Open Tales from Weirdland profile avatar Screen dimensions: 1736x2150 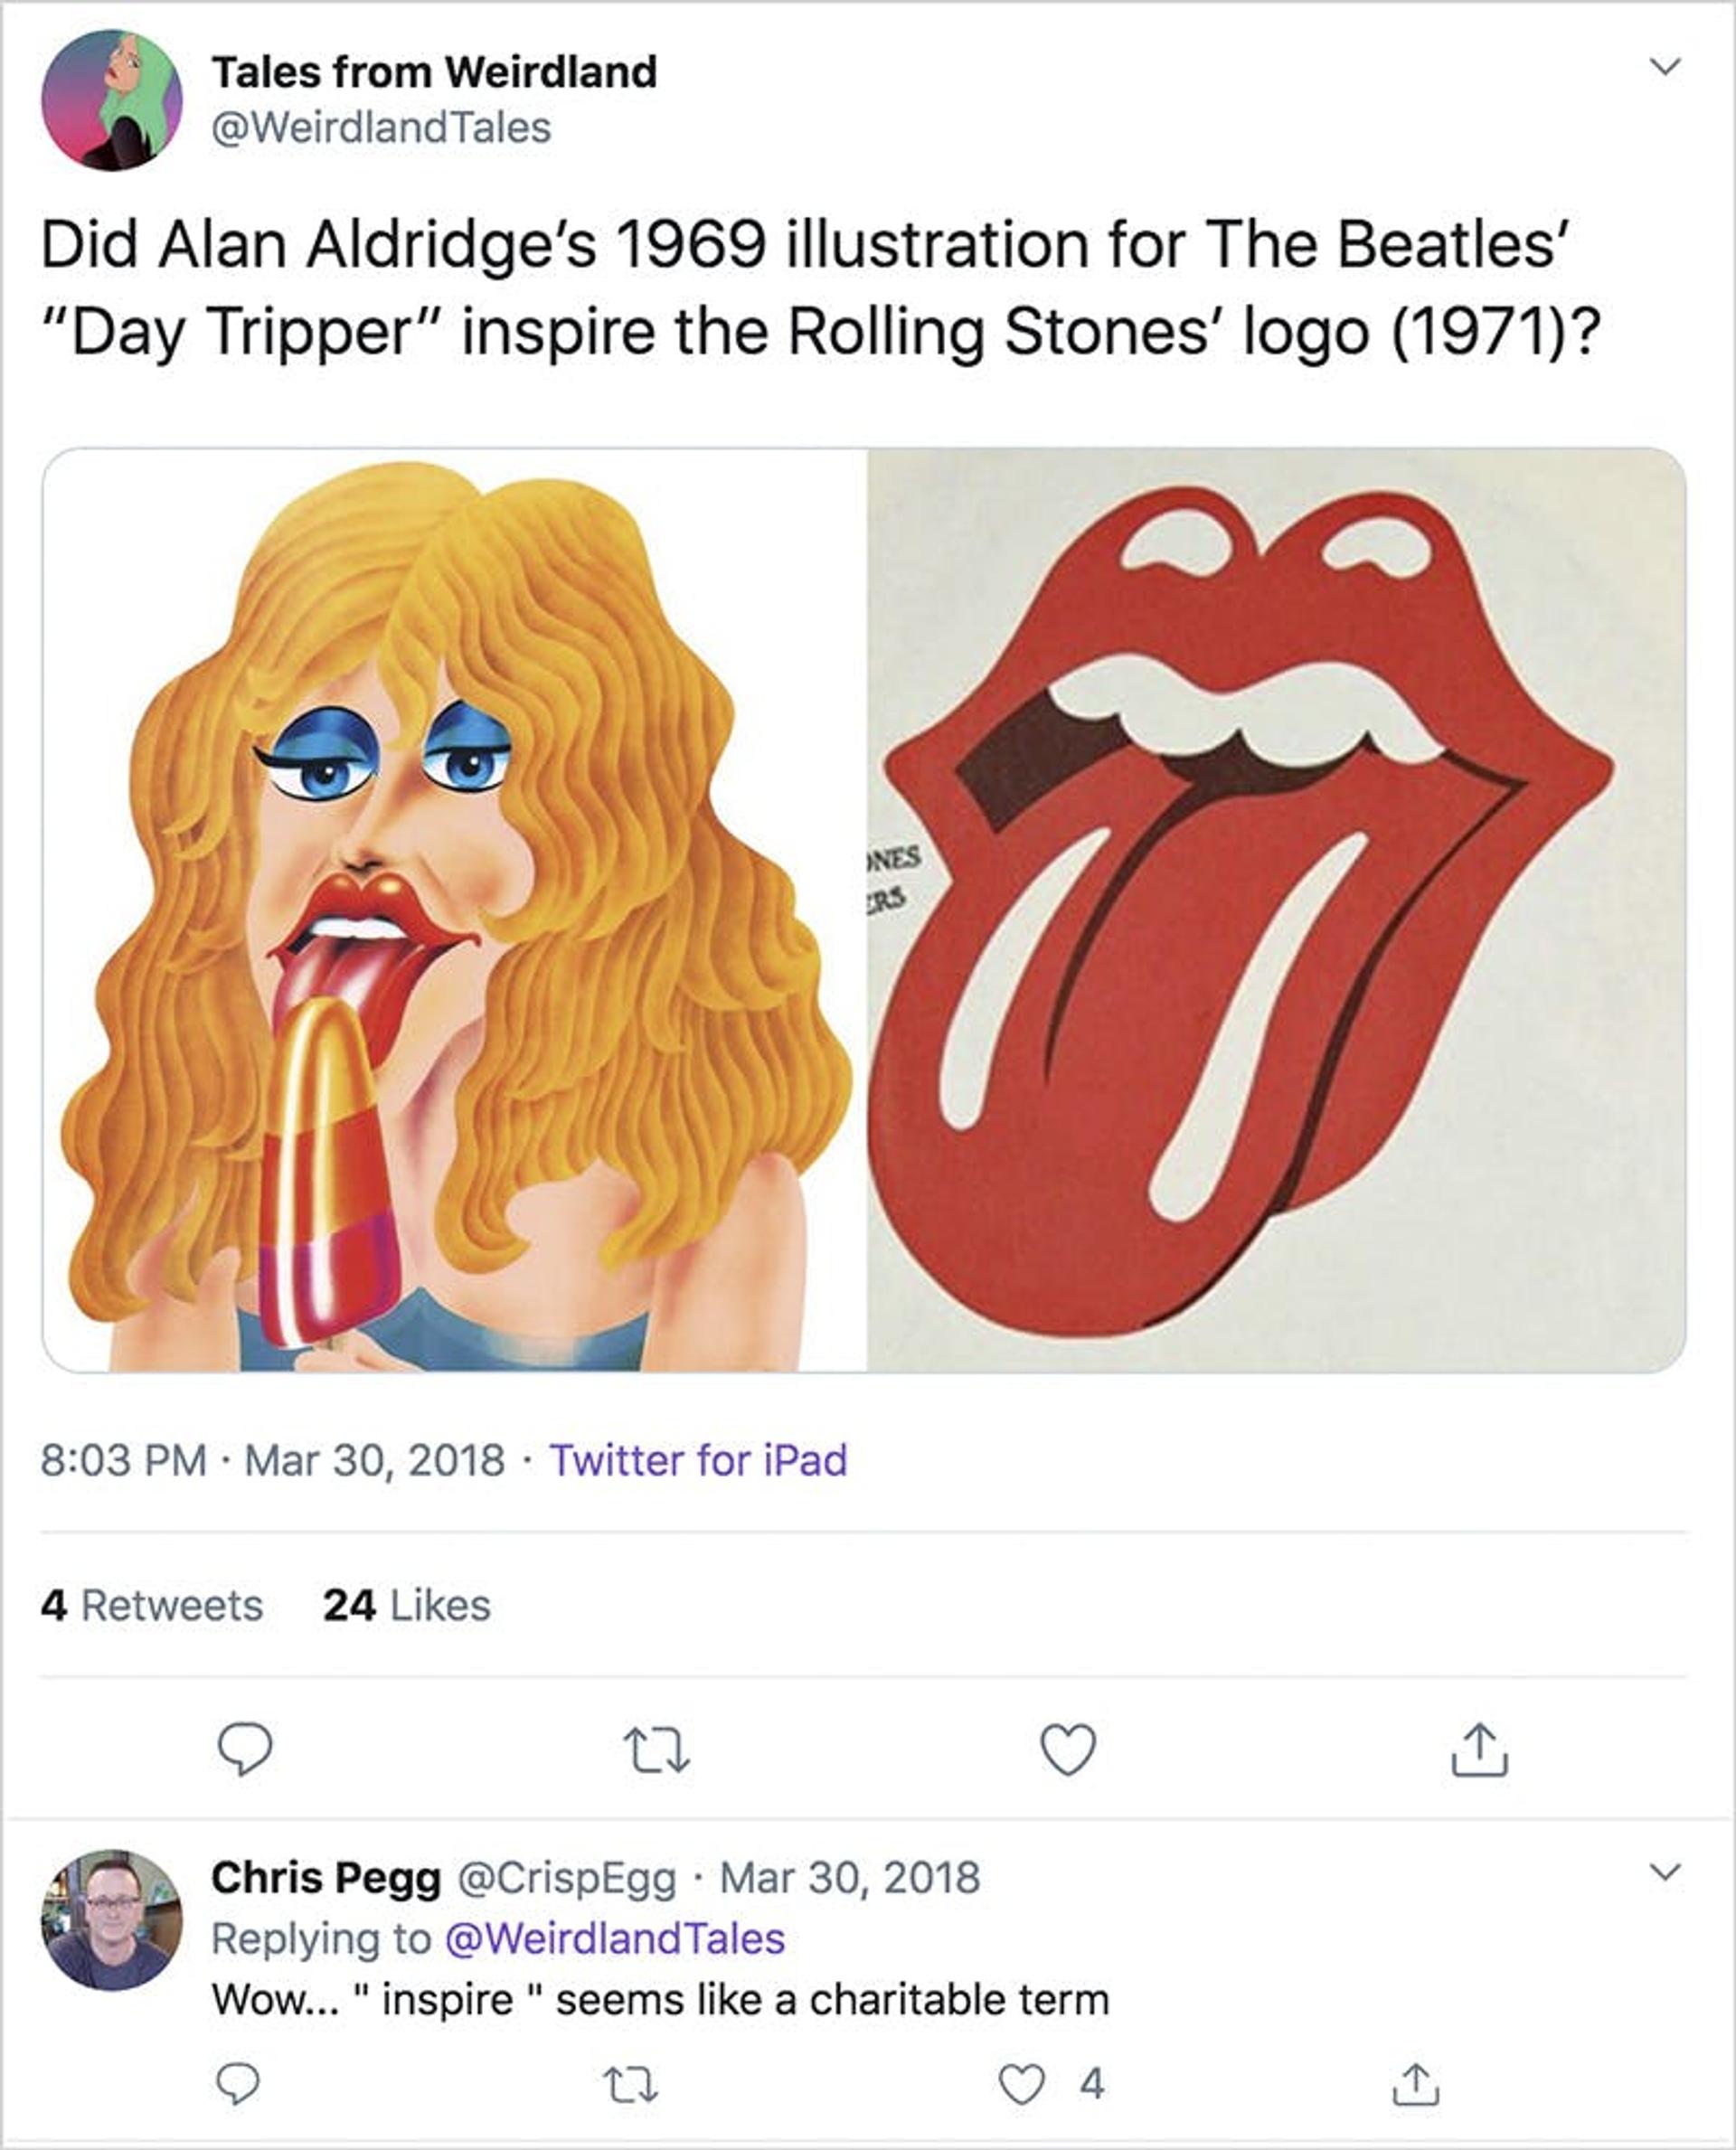[112, 100]
